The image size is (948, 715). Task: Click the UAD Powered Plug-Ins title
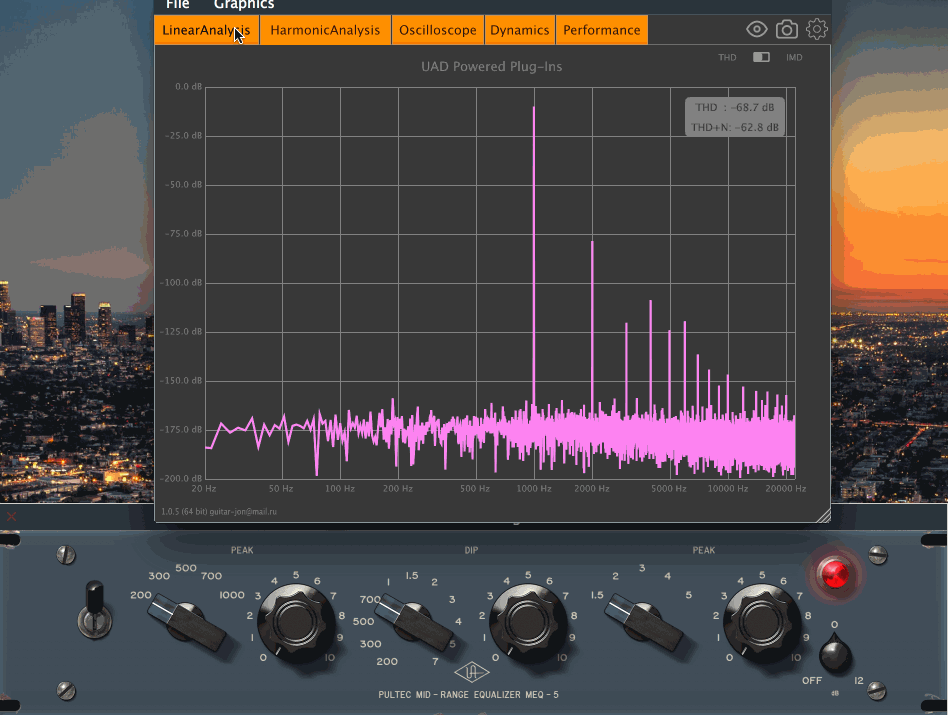pyautogui.click(x=492, y=66)
